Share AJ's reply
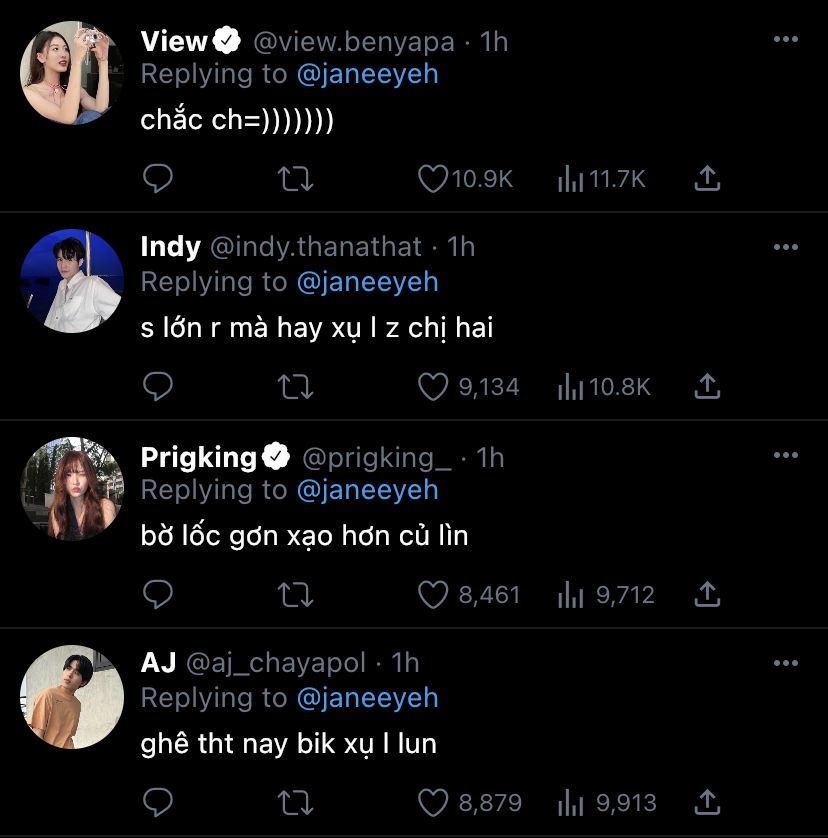Viewport: 828px width, 838px height. click(707, 802)
